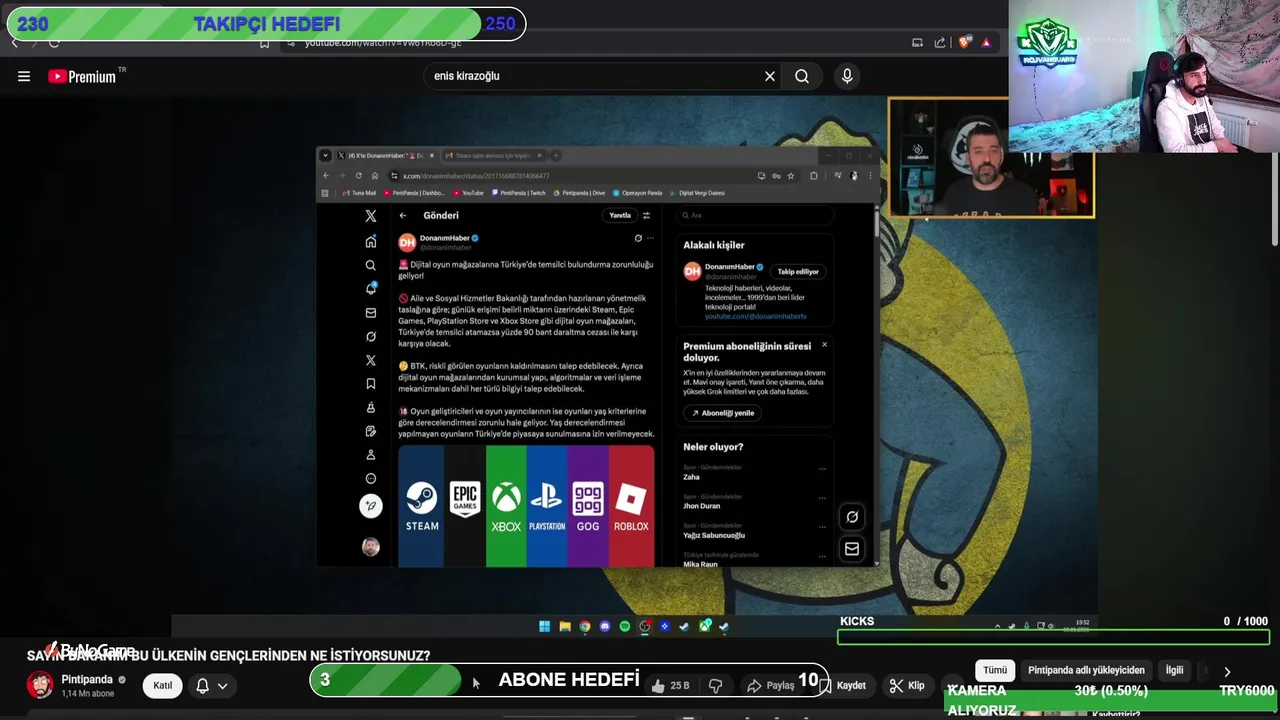Open the Tuna Mail bookmark
Screen dimensions: 1280x720
click(x=359, y=193)
